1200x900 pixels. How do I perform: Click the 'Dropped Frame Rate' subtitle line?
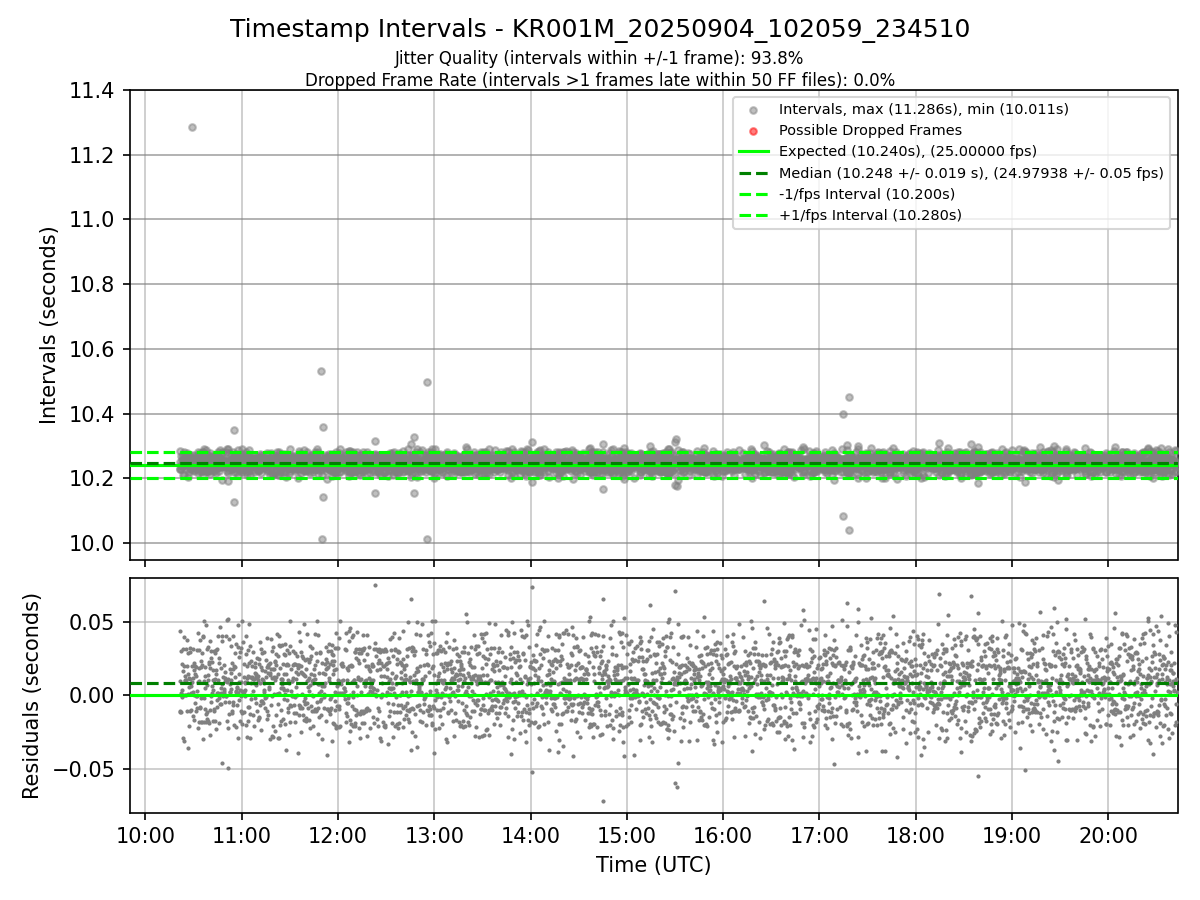[600, 79]
